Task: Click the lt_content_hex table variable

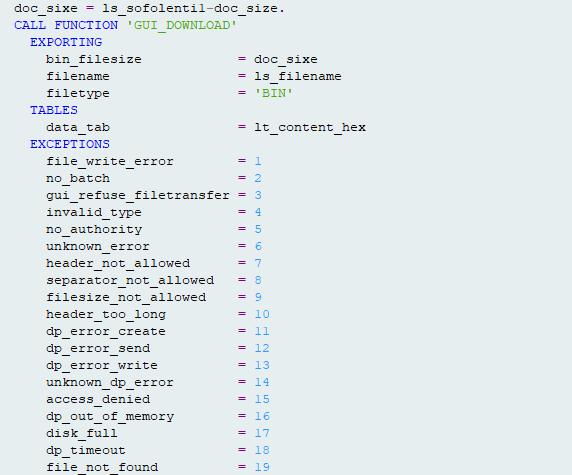Action: 310,127
